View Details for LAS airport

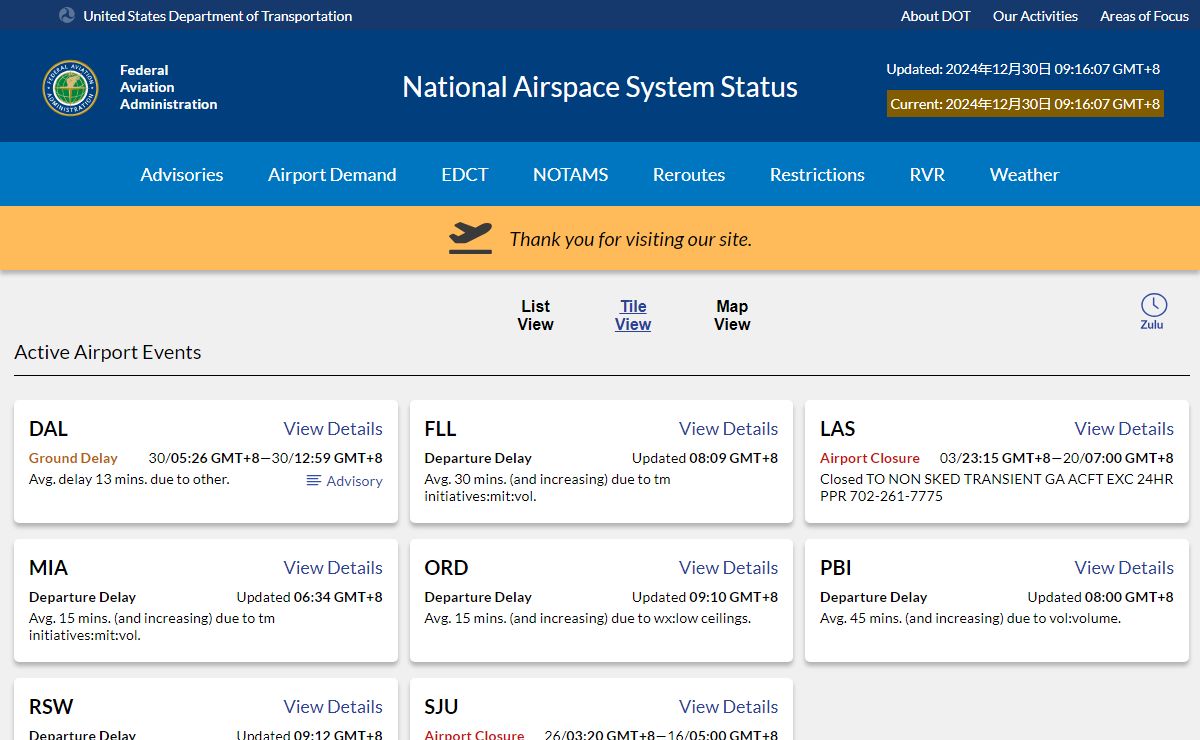pyautogui.click(x=1124, y=428)
